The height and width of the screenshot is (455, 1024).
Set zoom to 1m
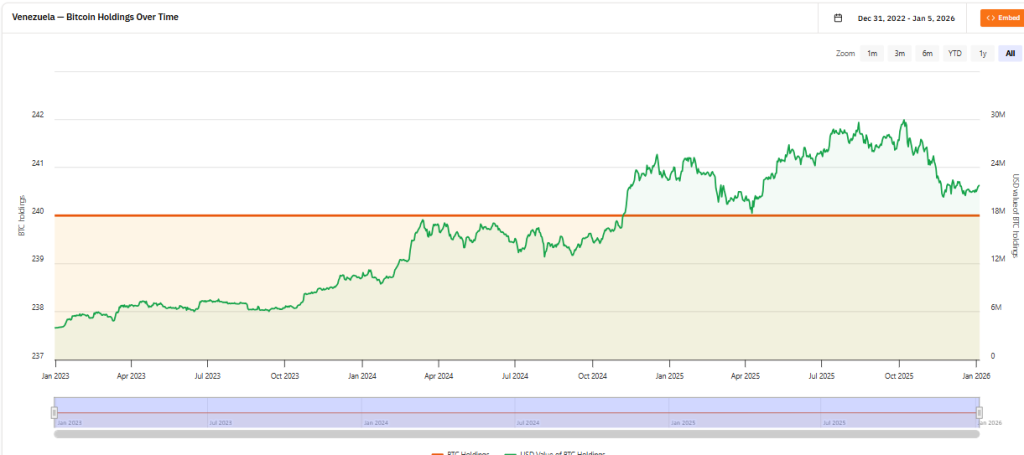tap(872, 53)
